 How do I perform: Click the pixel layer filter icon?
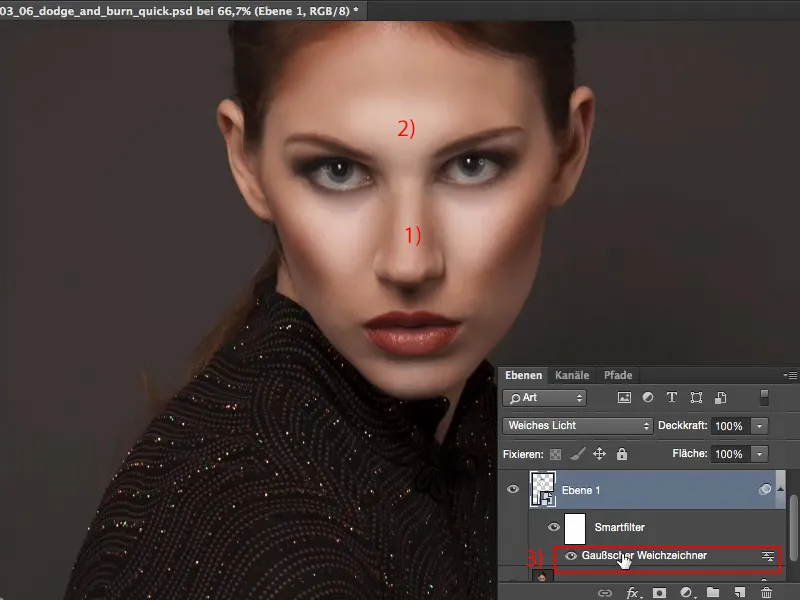tap(625, 398)
